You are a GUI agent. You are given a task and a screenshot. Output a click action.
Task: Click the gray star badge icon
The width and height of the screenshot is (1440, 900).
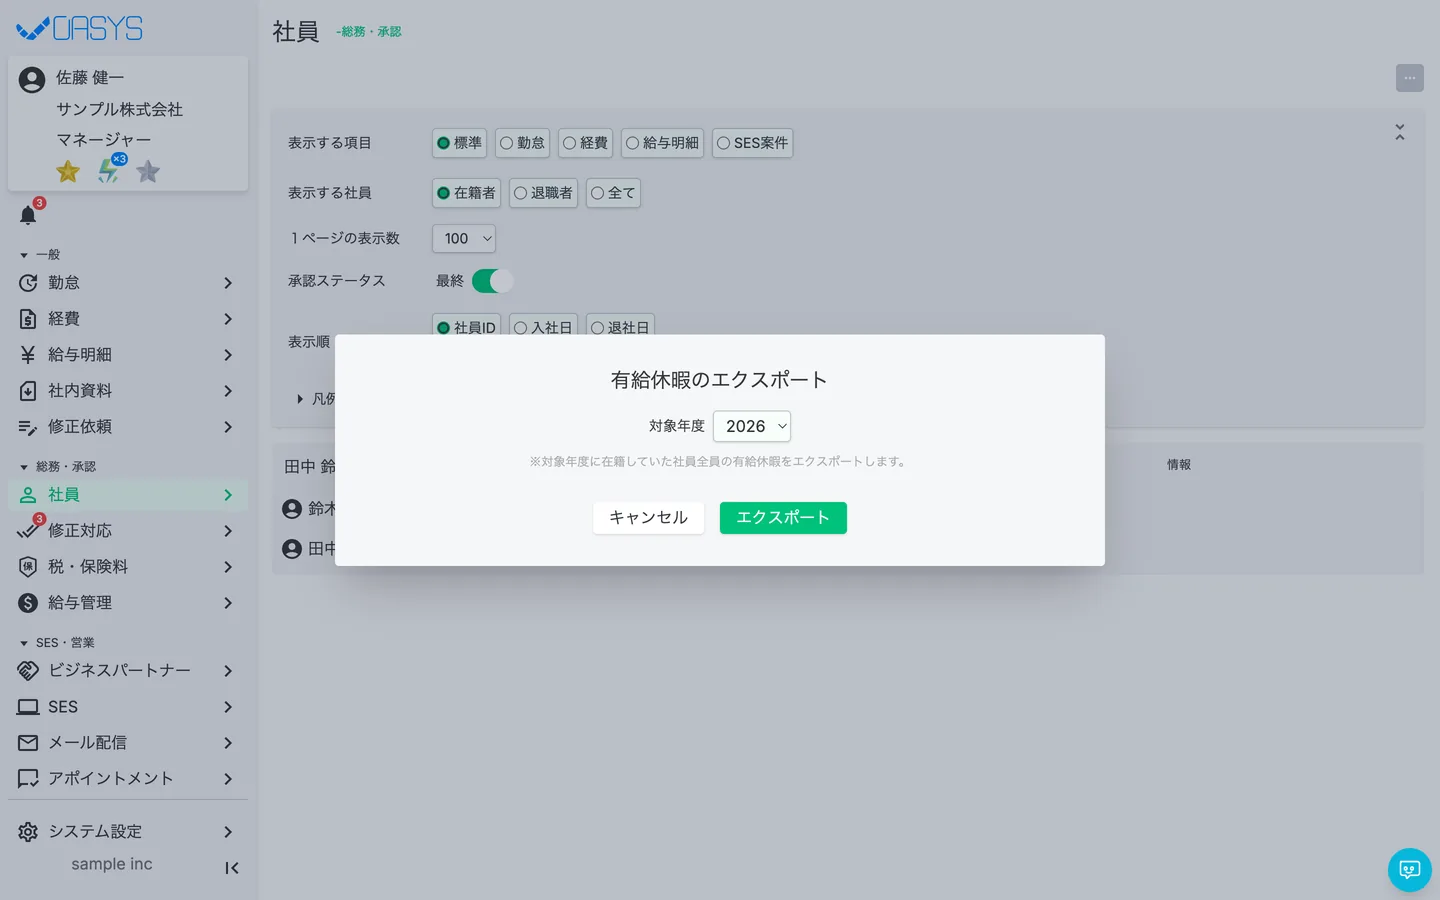point(148,171)
